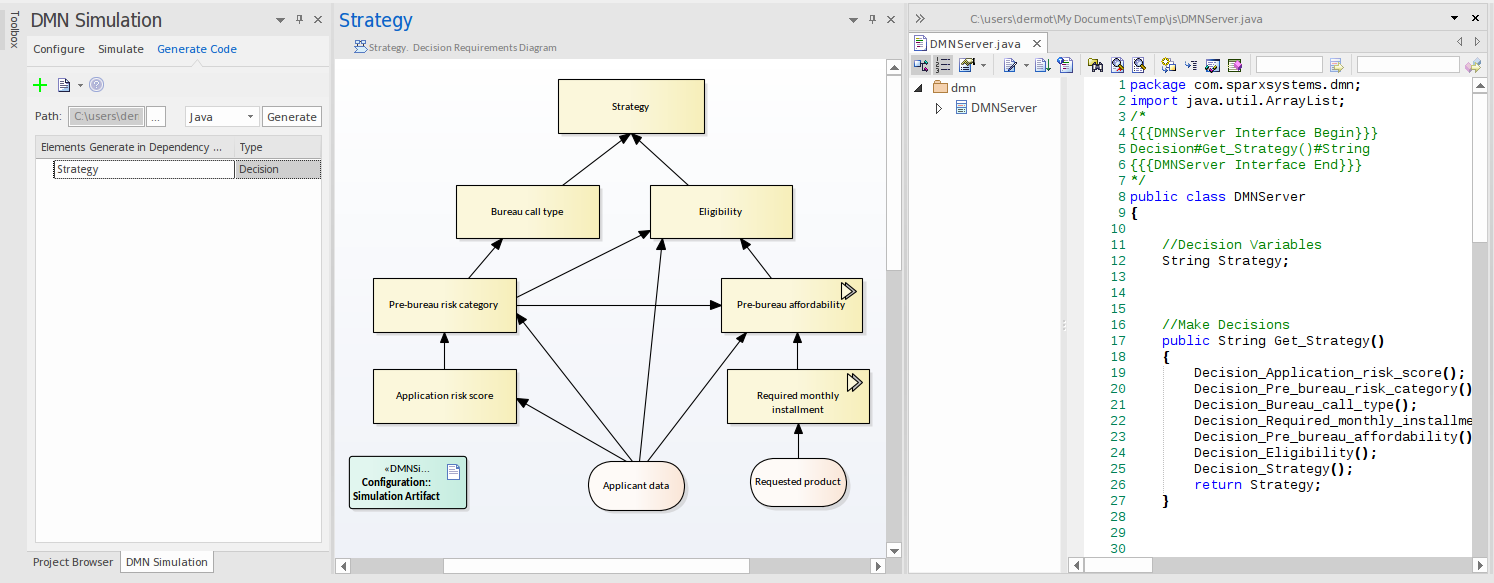
Task: Open the Java language dropdown
Action: (x=222, y=117)
